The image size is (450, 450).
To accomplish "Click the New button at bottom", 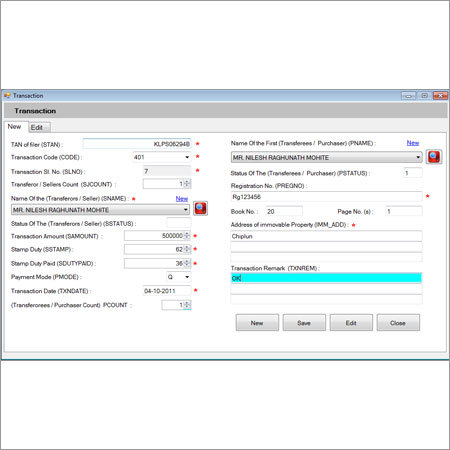I will pos(257,323).
